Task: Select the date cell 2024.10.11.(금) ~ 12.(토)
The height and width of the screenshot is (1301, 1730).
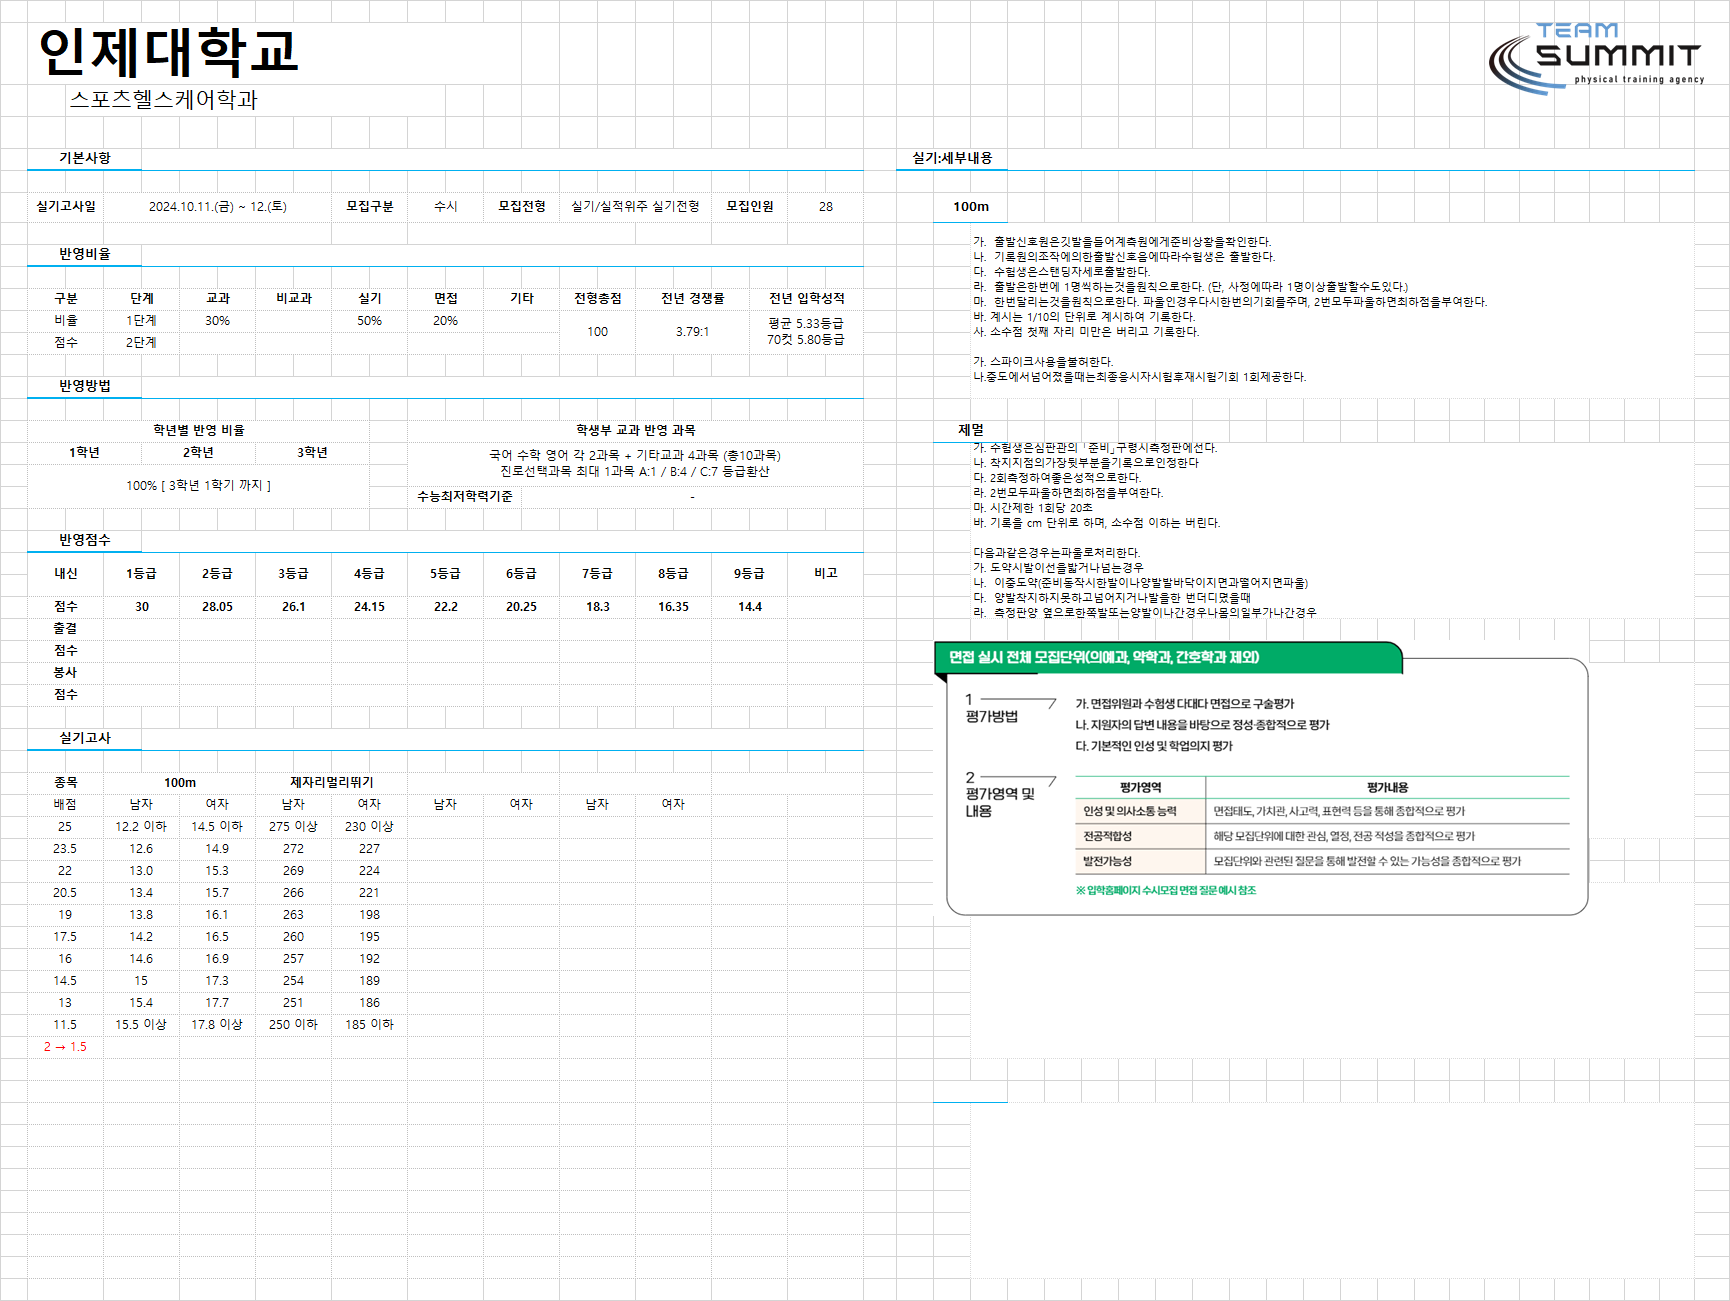Action: click(x=218, y=206)
